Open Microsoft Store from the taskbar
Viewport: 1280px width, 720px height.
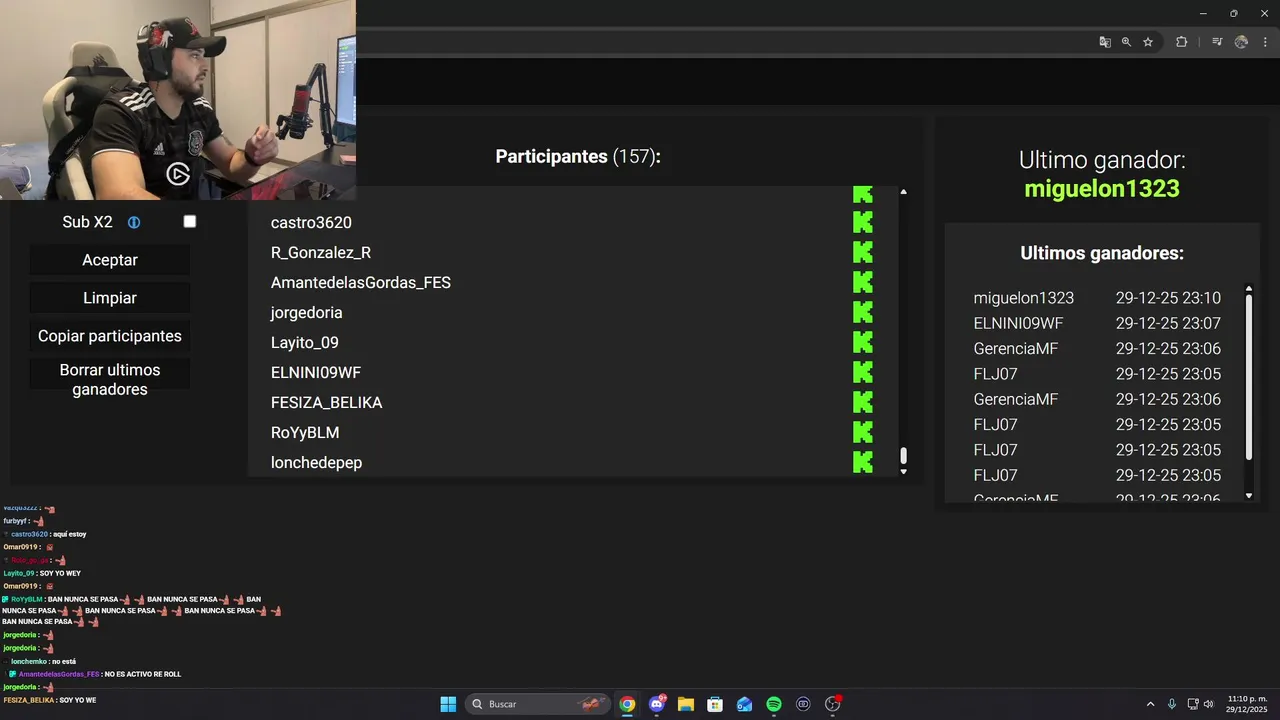(x=715, y=704)
